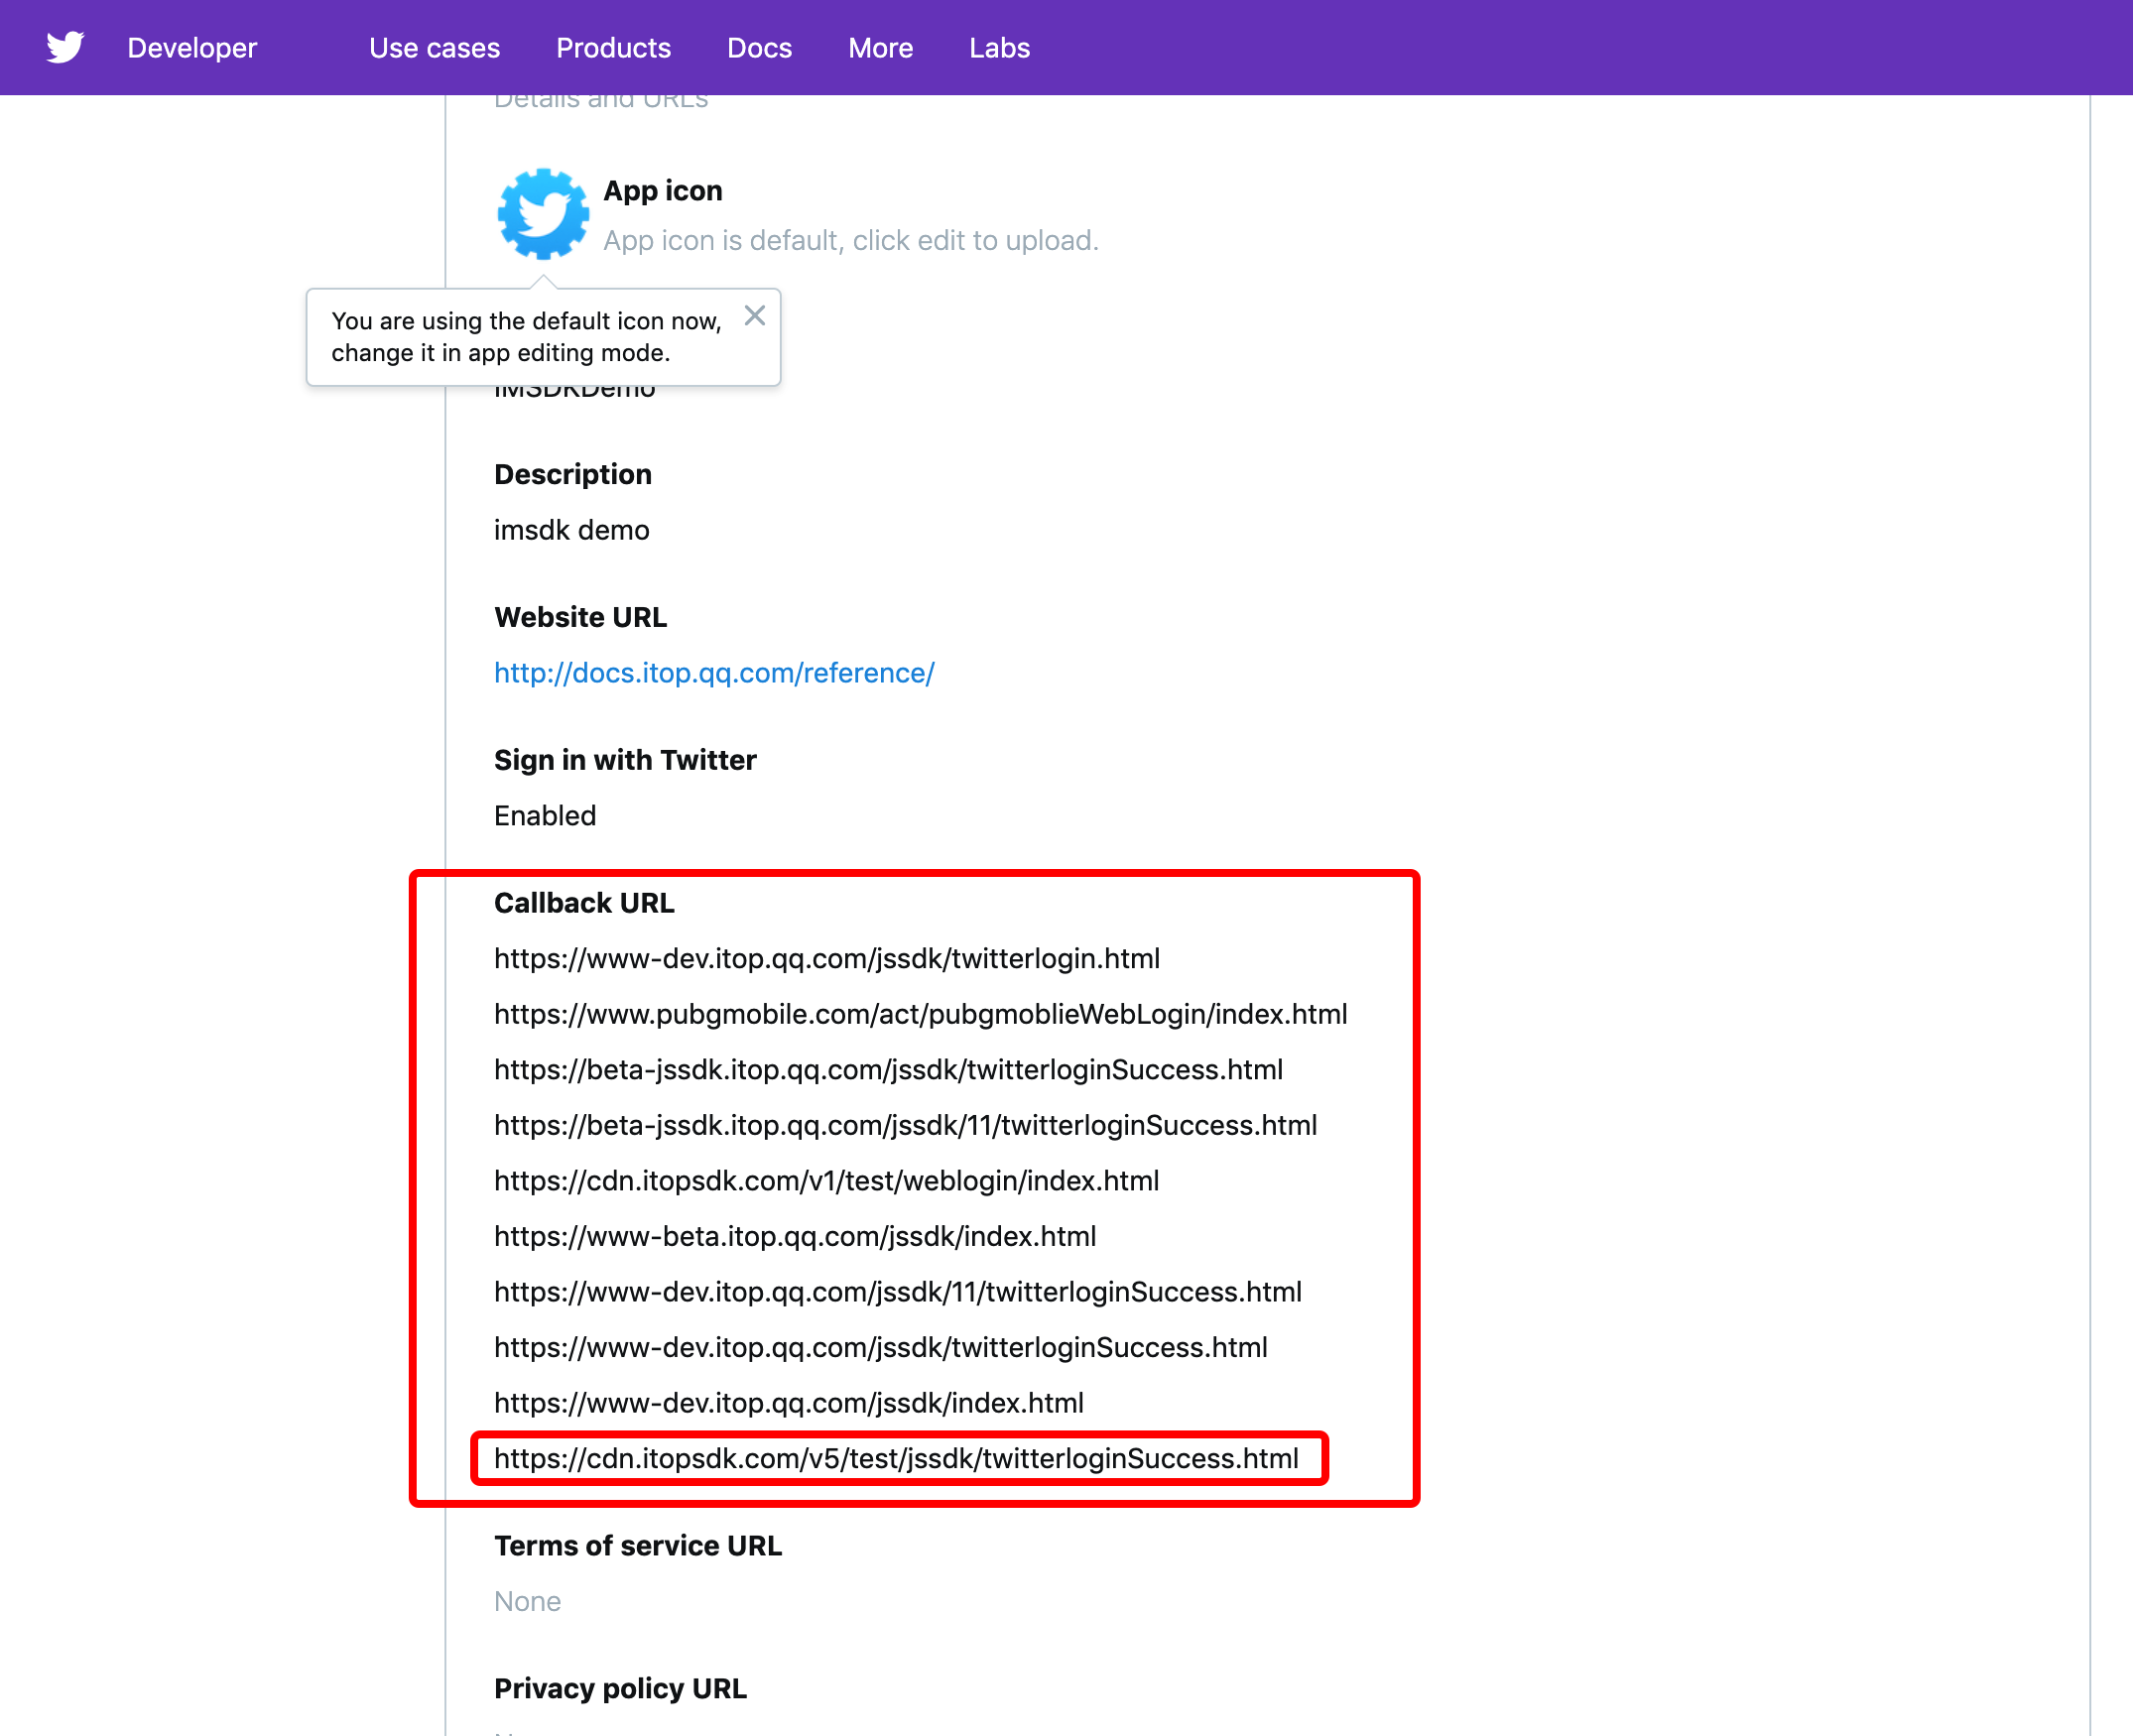Toggle Sign in with Twitter setting
The width and height of the screenshot is (2133, 1736).
544,814
